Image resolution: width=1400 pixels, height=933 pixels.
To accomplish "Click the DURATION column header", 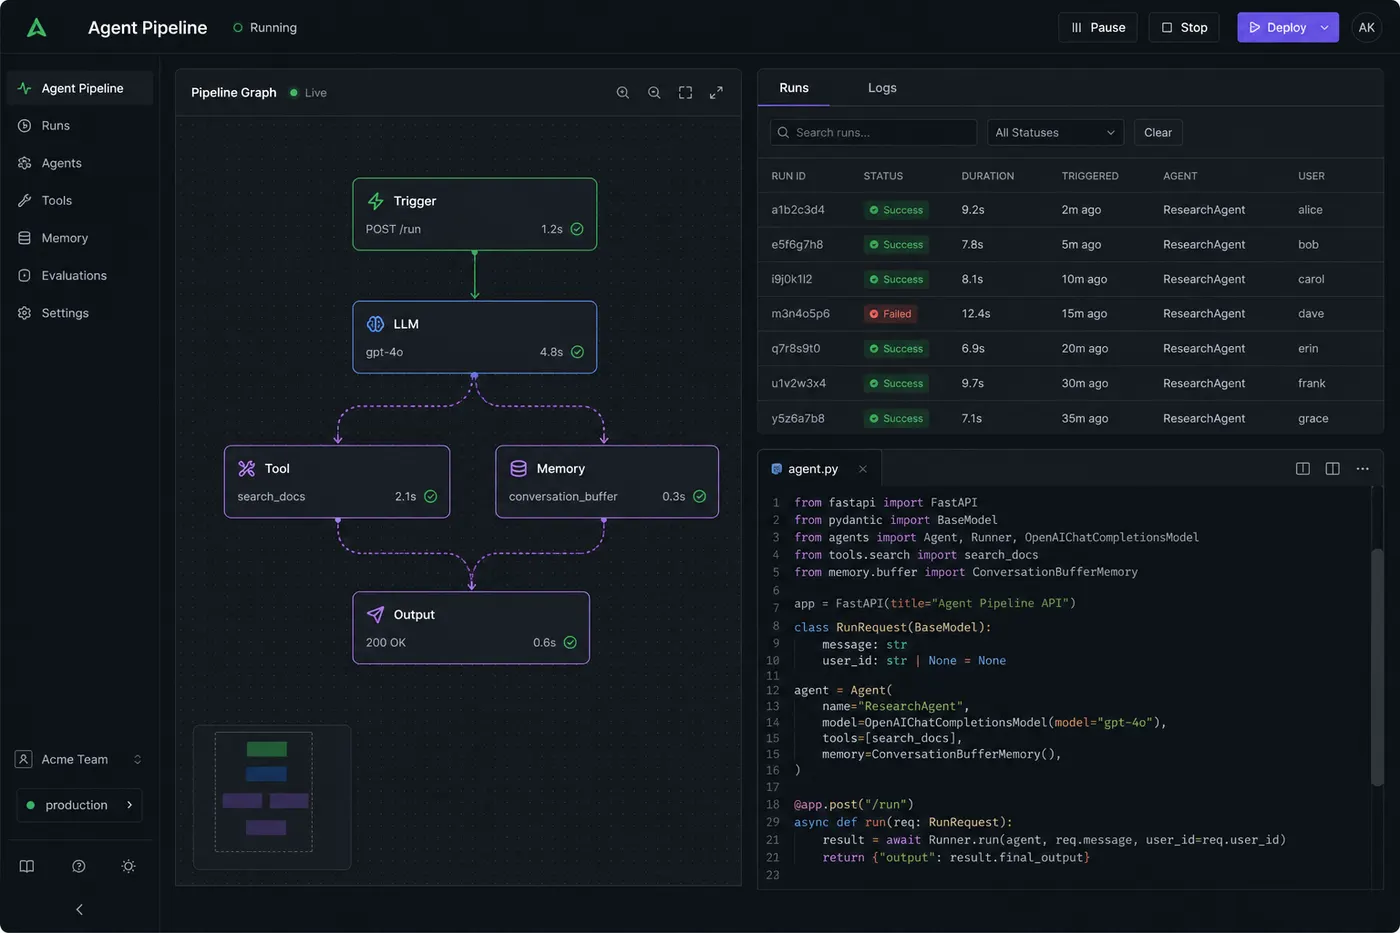I will point(988,176).
